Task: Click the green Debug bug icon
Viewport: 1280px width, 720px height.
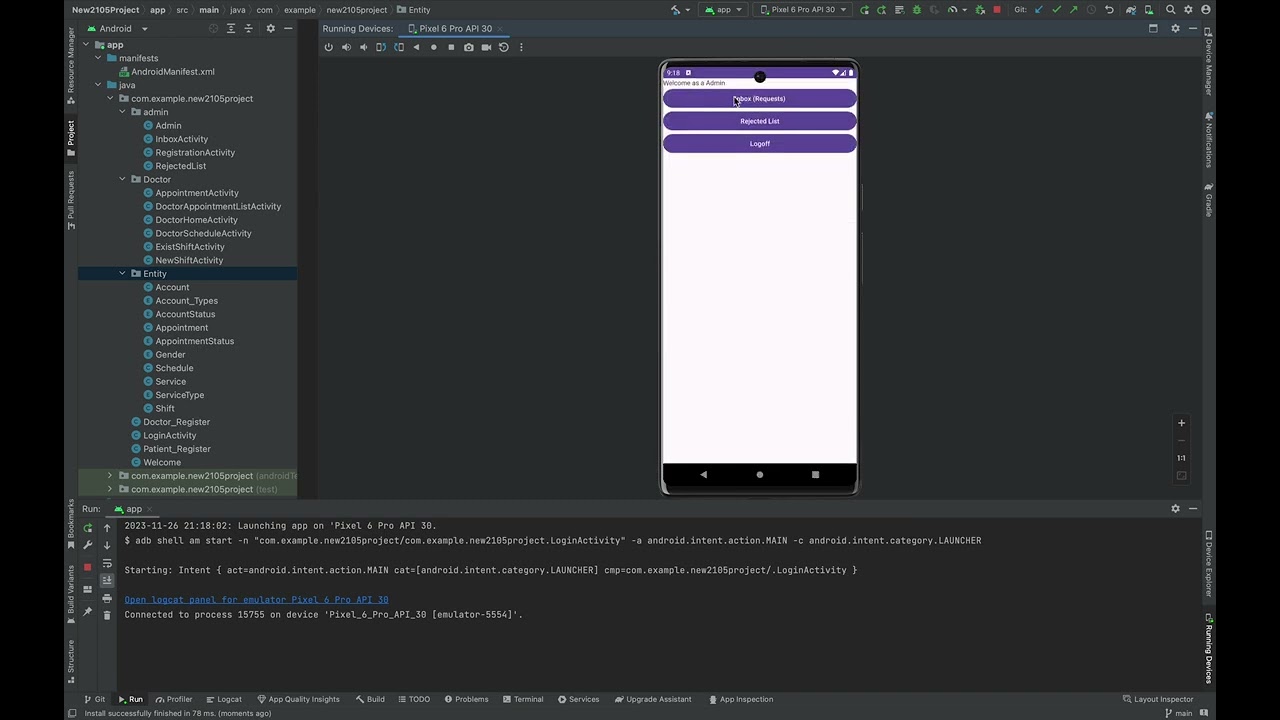Action: [x=916, y=10]
